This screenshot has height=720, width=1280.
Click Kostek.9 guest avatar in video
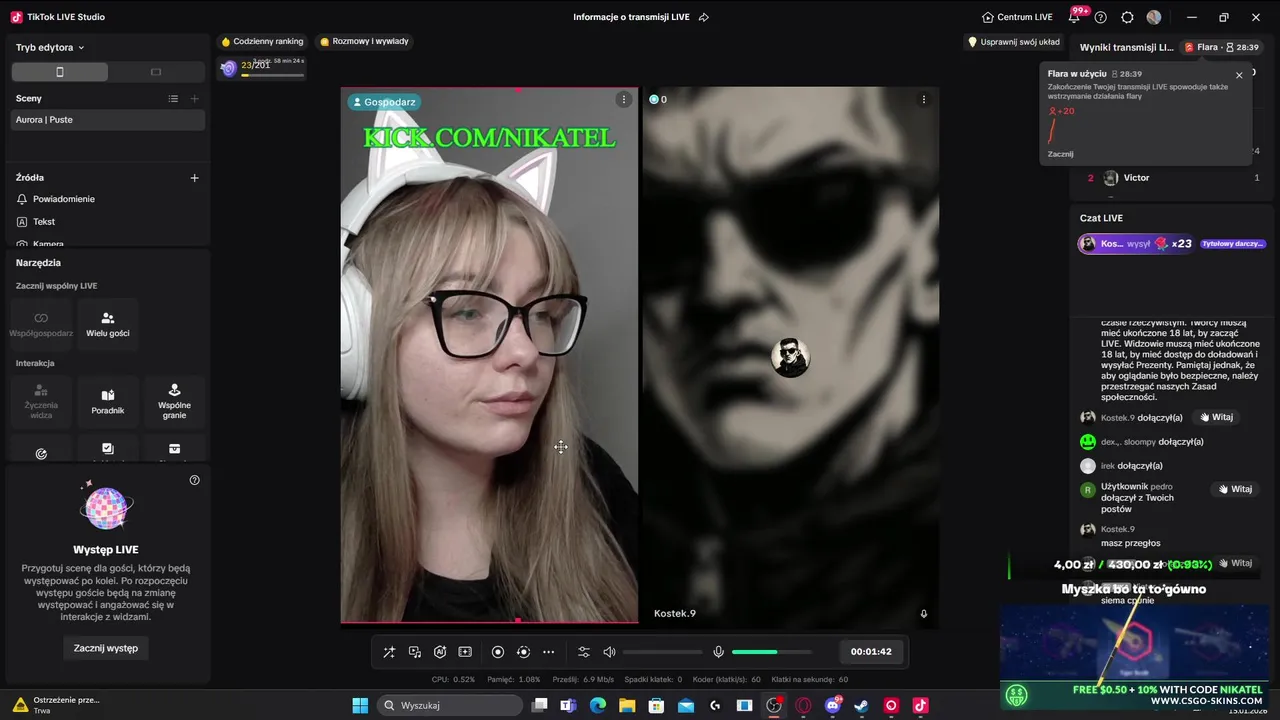(790, 357)
